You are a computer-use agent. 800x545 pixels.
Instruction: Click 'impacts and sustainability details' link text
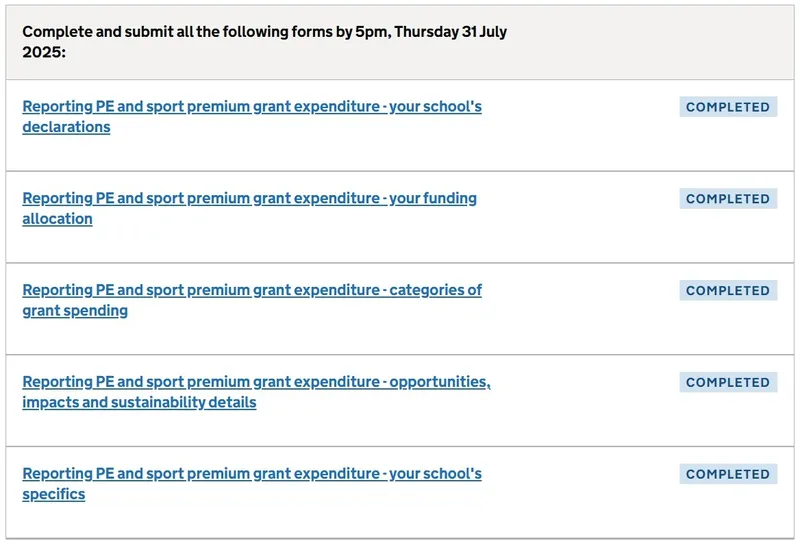139,403
